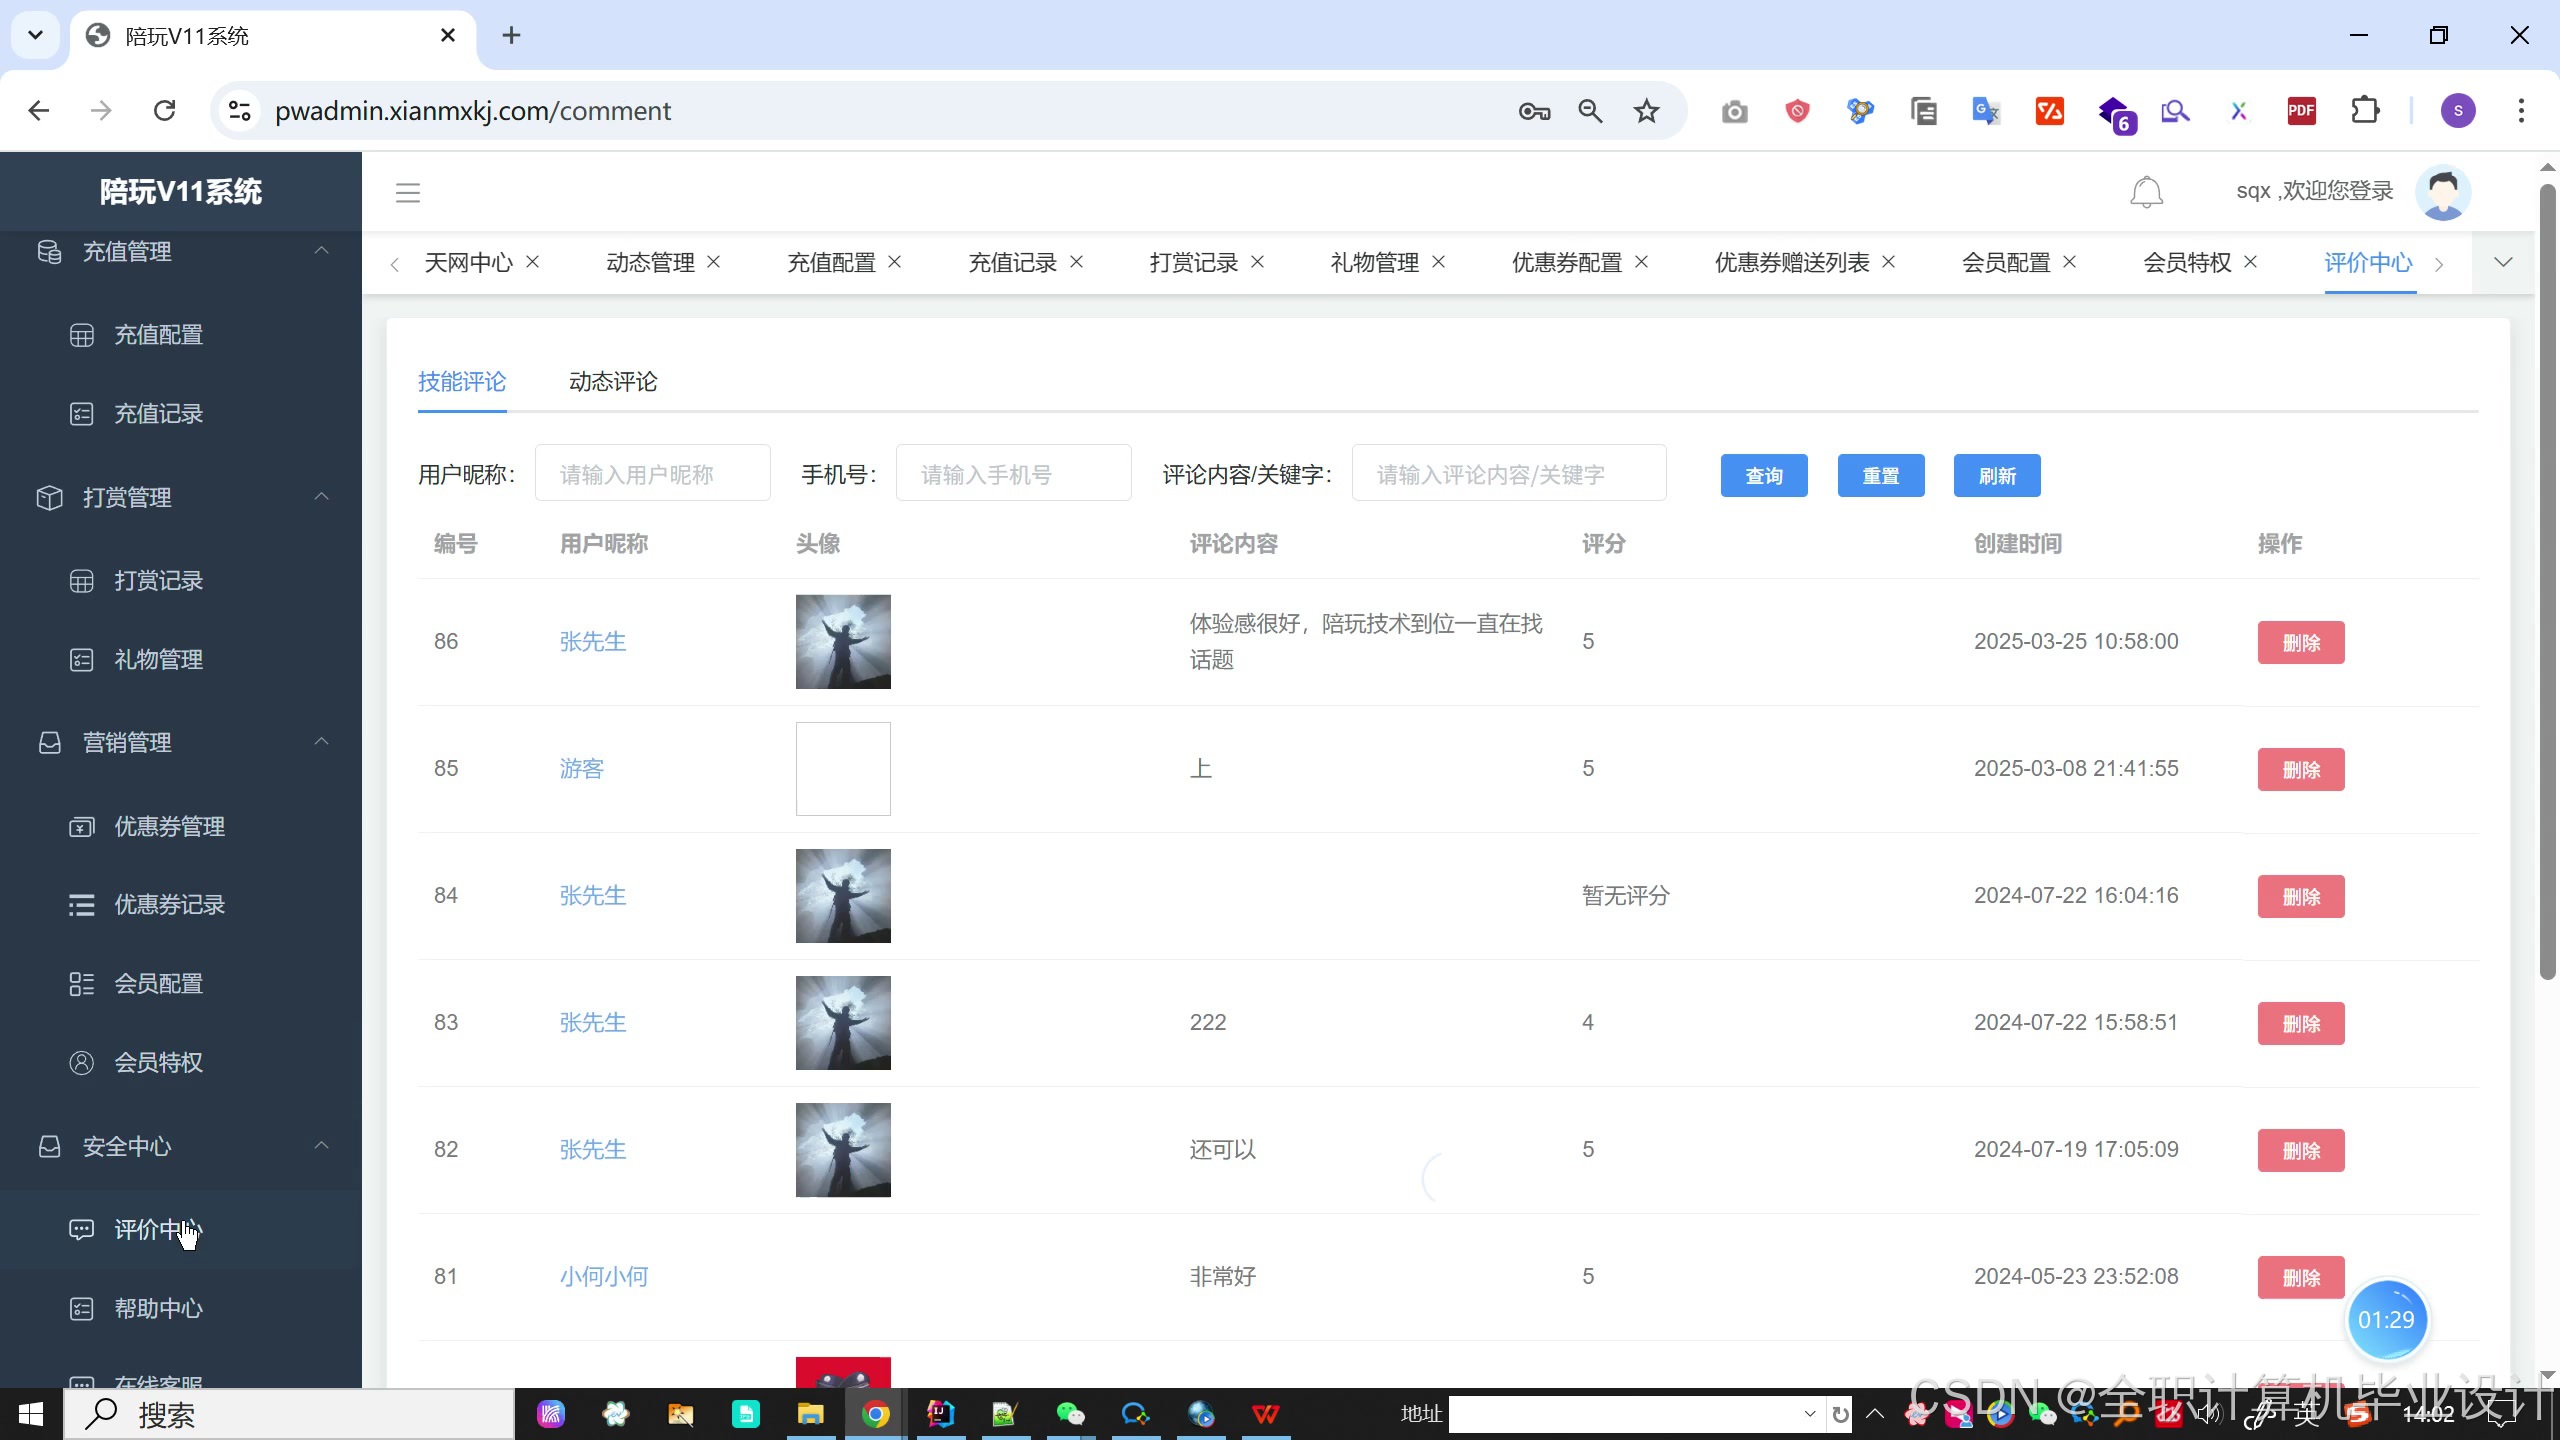This screenshot has width=2560, height=1440.
Task: Close the 动态管理 tab
Action: (x=714, y=262)
